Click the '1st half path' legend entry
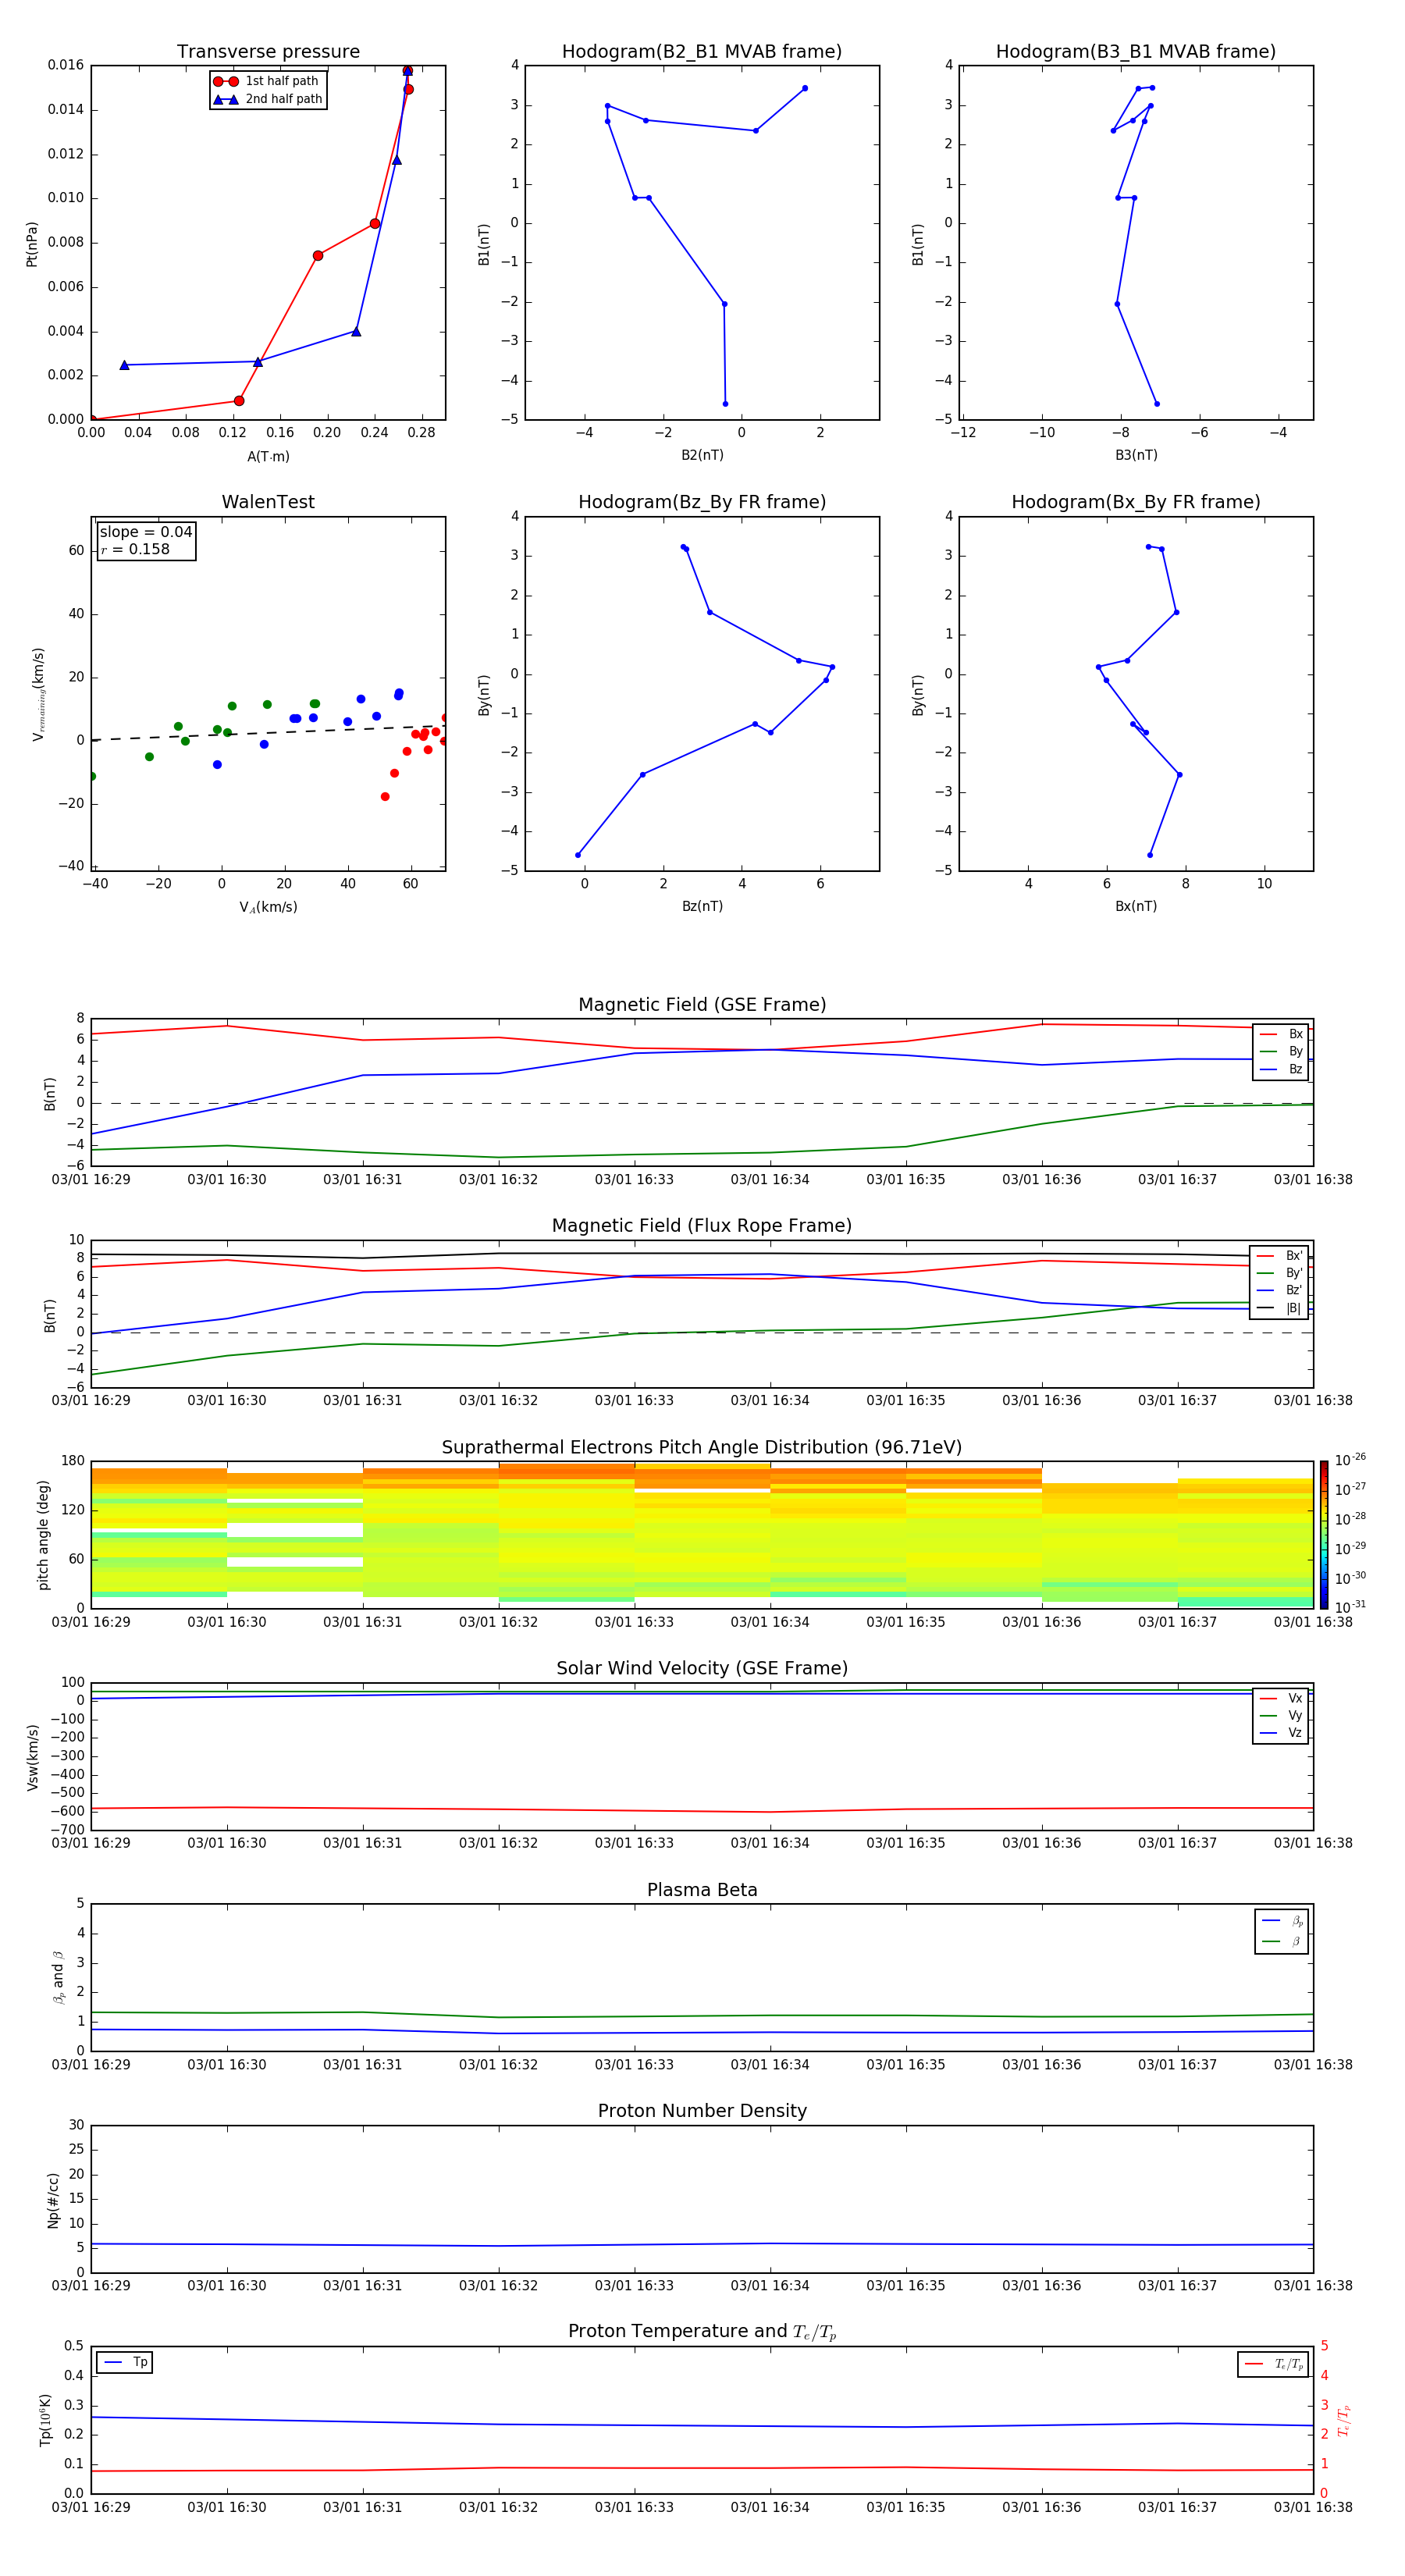Screen dimensions: 1405x2576 pyautogui.click(x=267, y=81)
